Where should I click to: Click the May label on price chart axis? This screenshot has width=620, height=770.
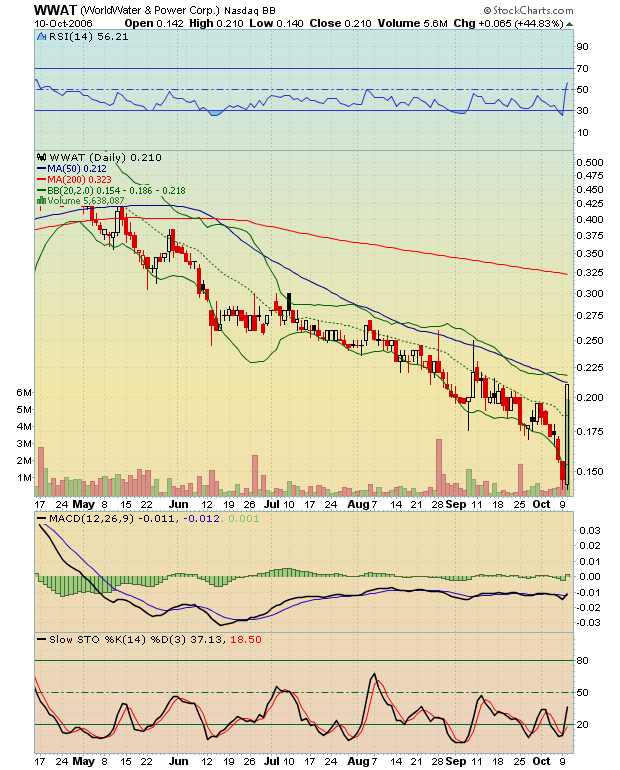[83, 504]
